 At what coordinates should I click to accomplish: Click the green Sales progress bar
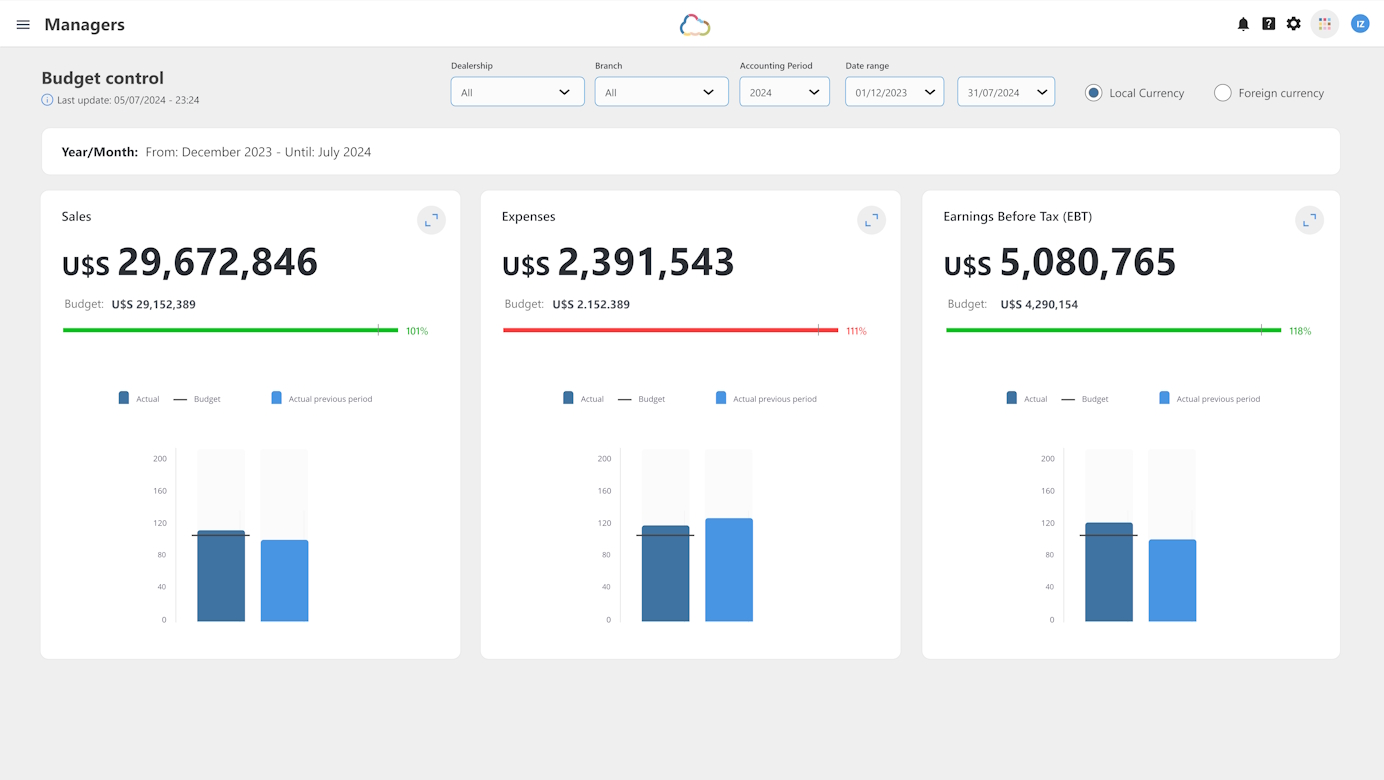(x=230, y=330)
